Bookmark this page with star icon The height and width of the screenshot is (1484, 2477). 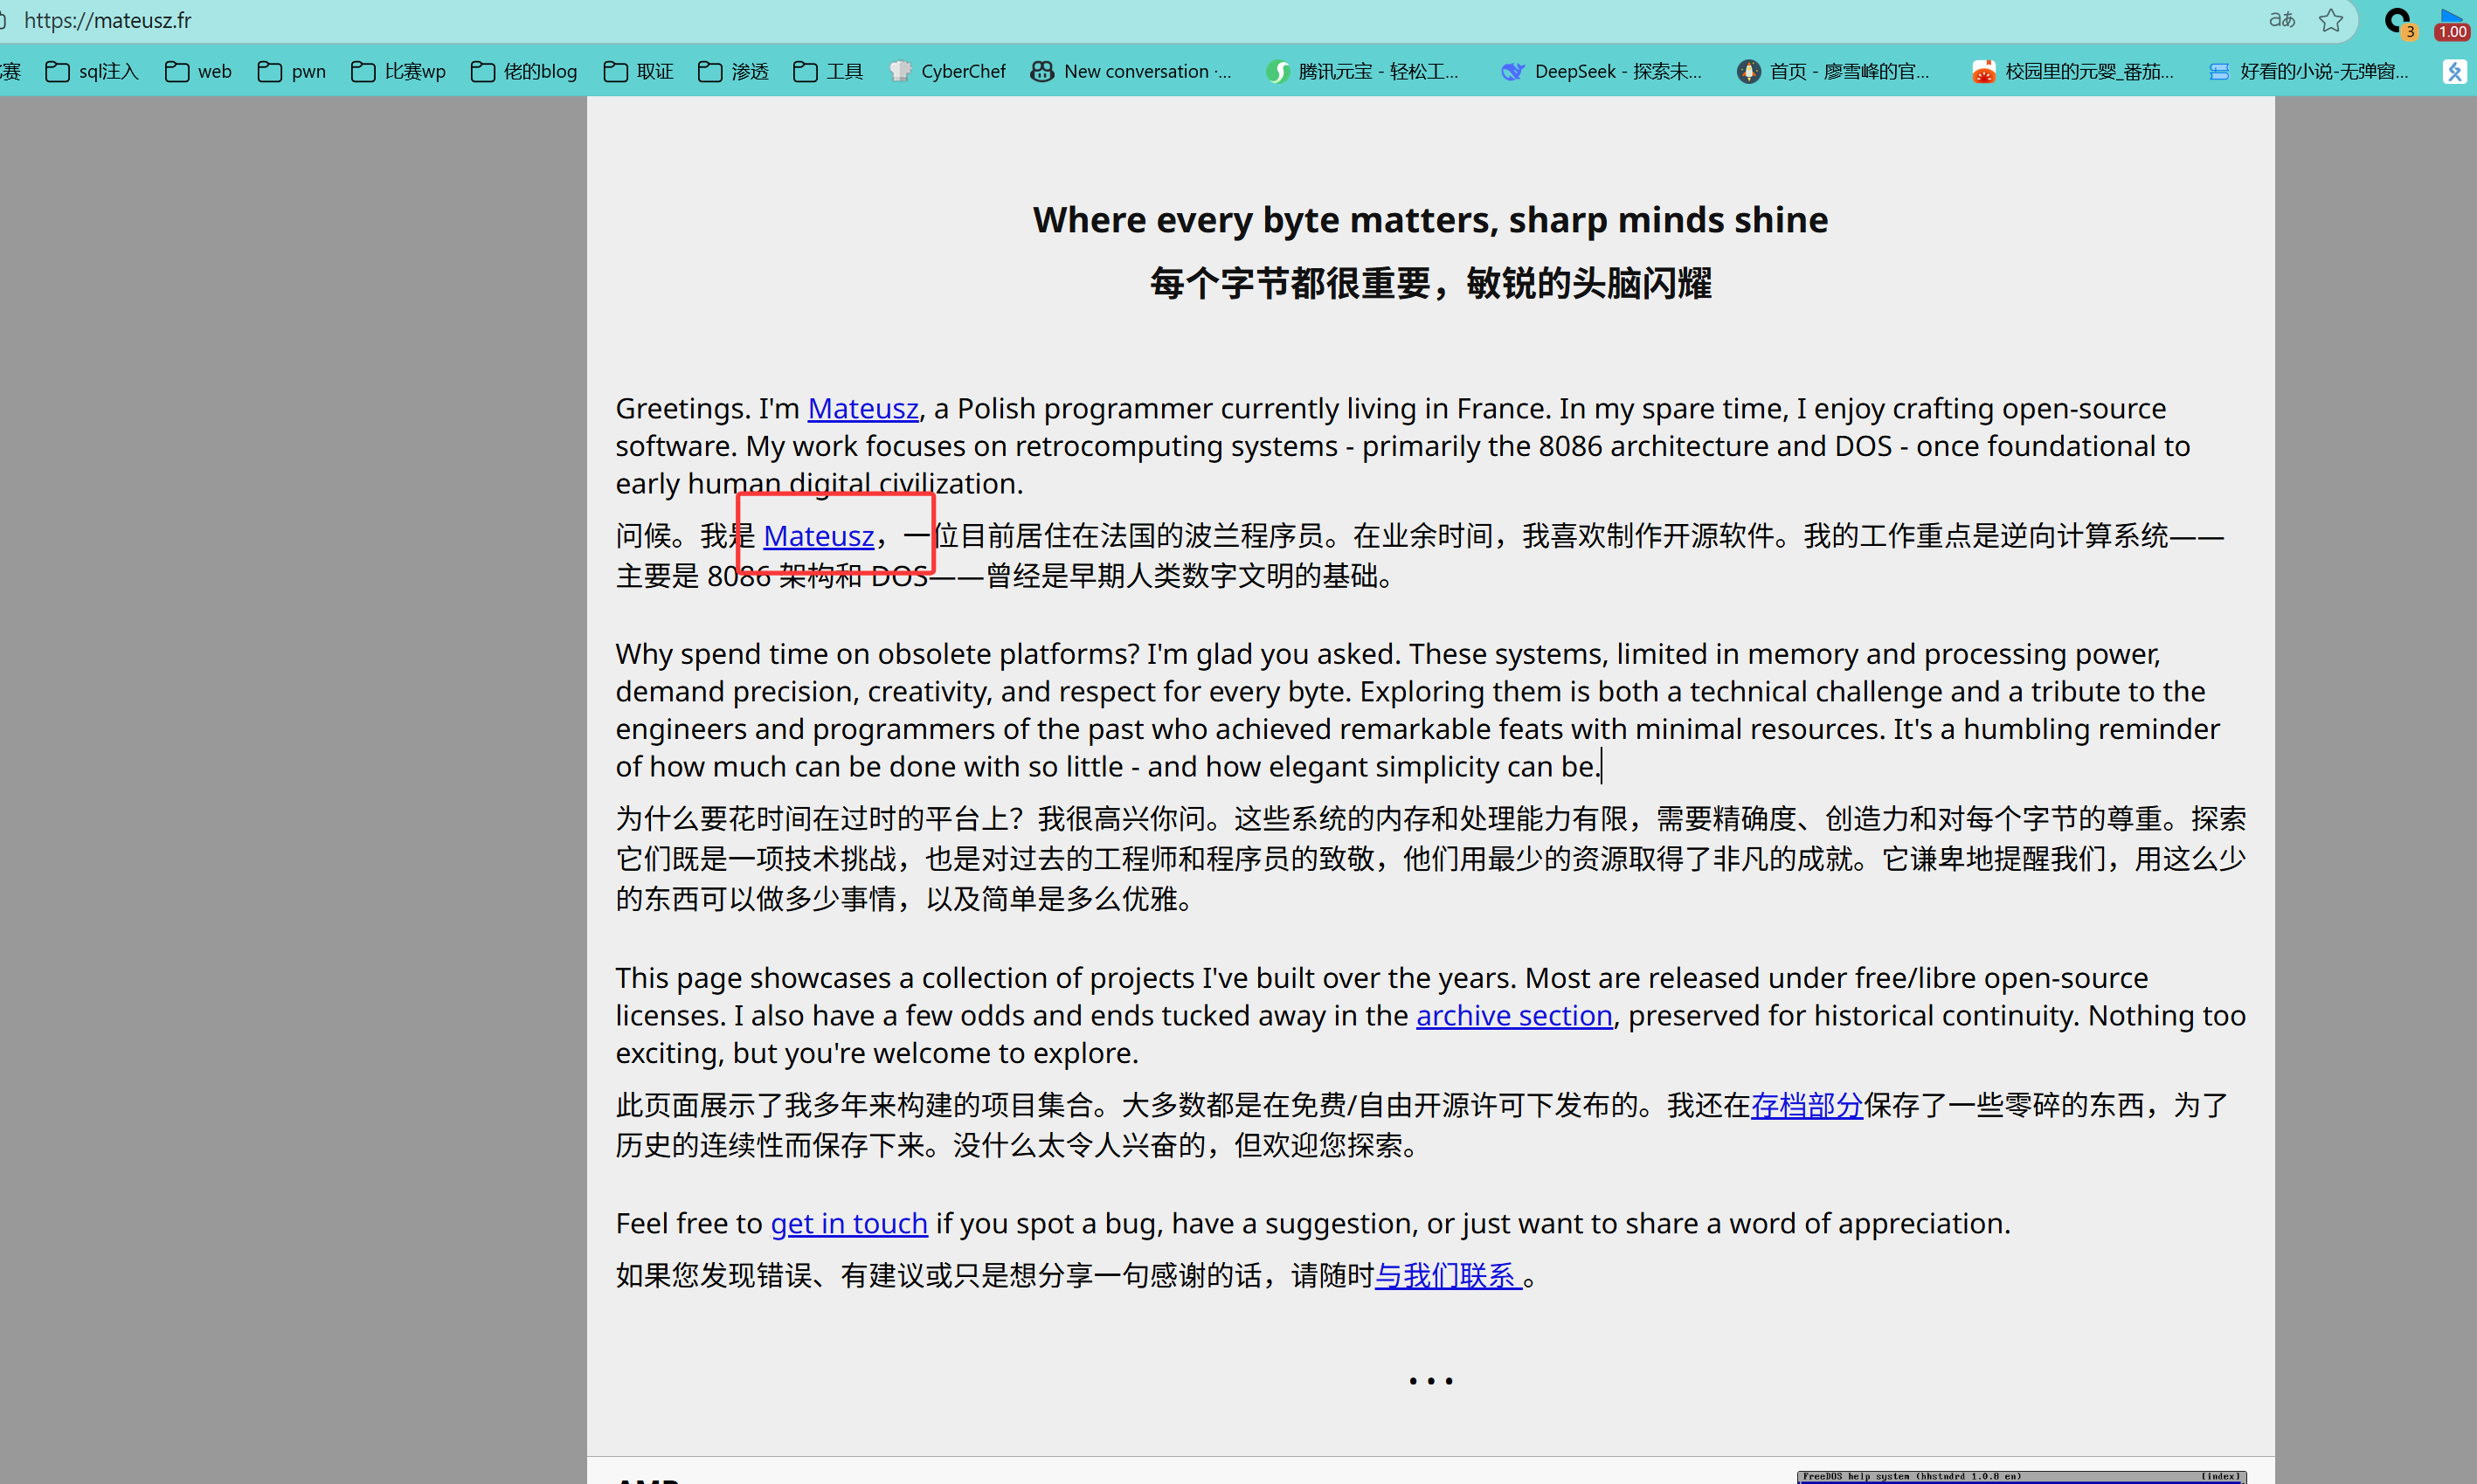2331,20
